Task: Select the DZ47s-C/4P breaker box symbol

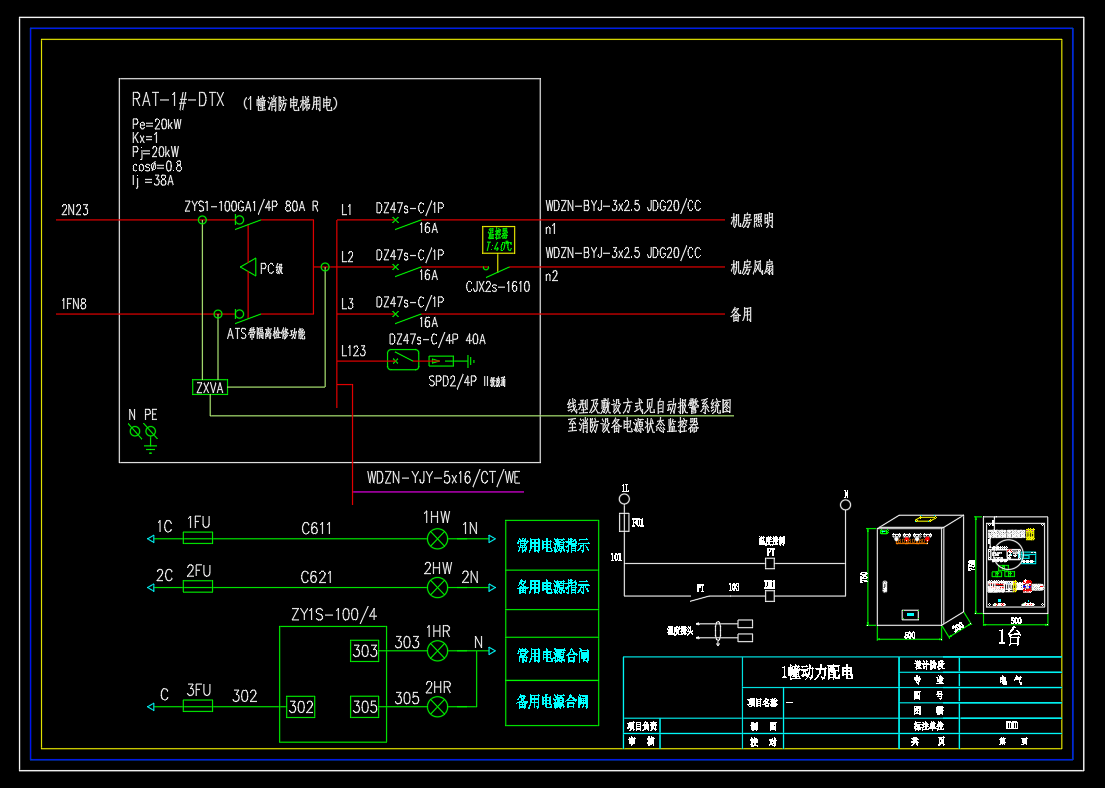Action: (403, 361)
